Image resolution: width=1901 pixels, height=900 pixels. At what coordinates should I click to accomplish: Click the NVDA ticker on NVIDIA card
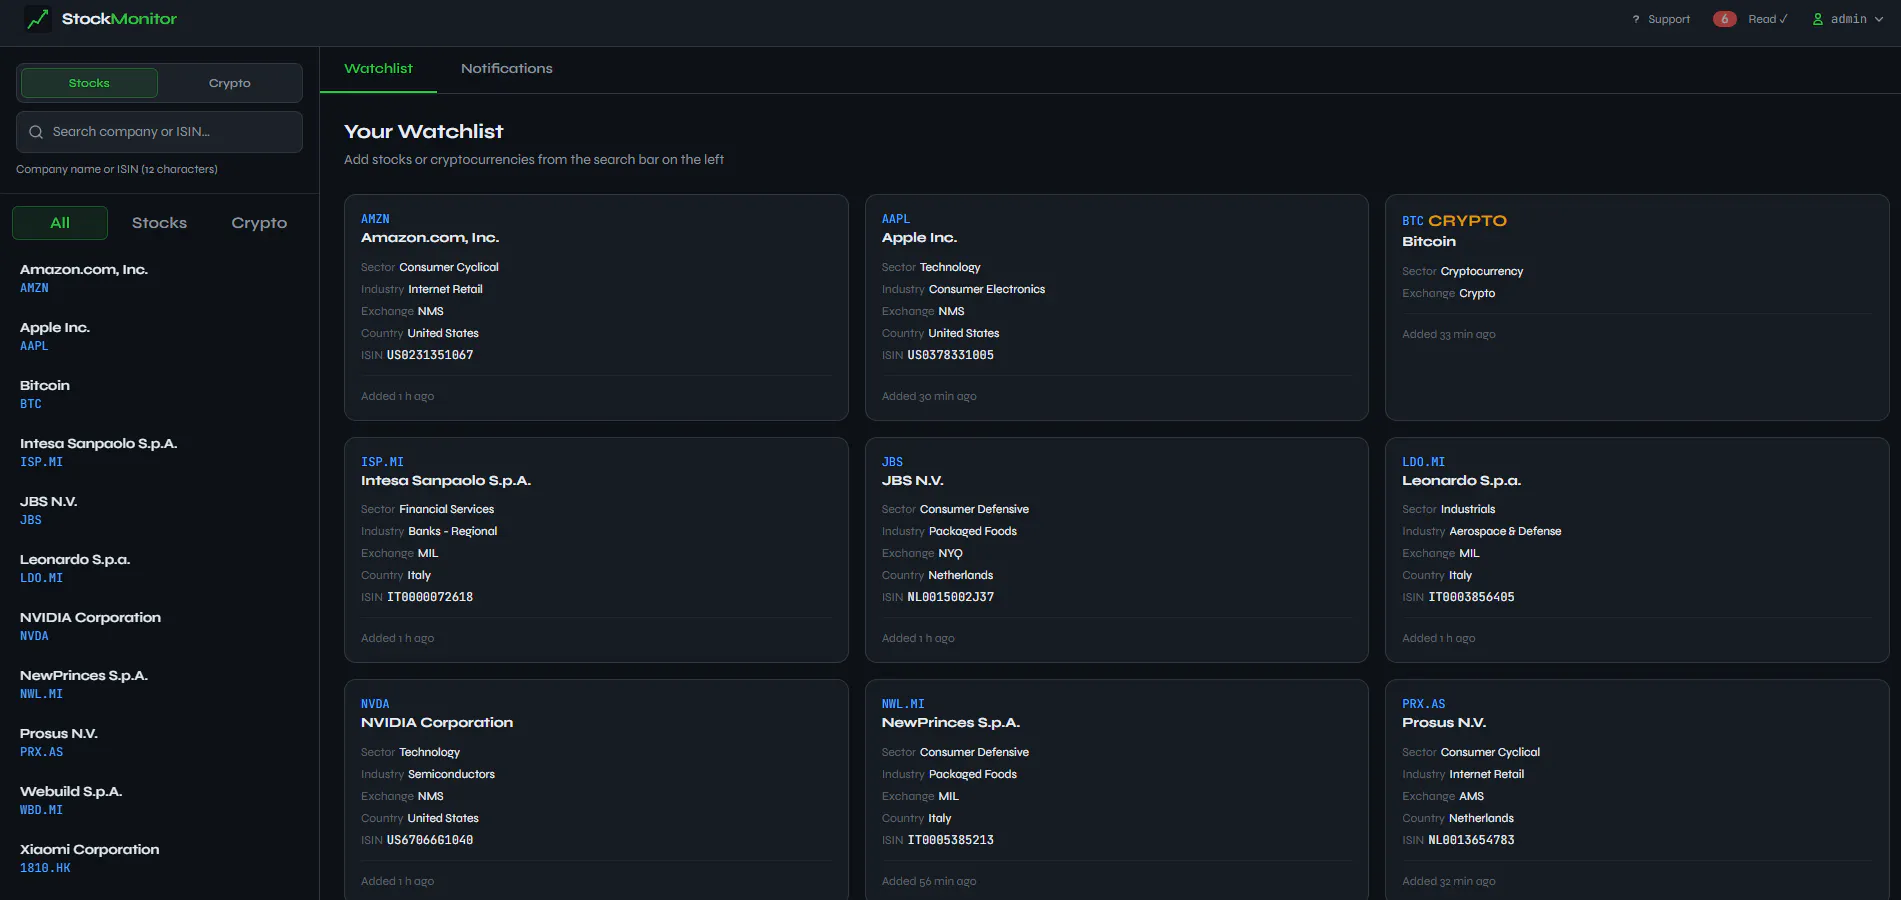[375, 704]
